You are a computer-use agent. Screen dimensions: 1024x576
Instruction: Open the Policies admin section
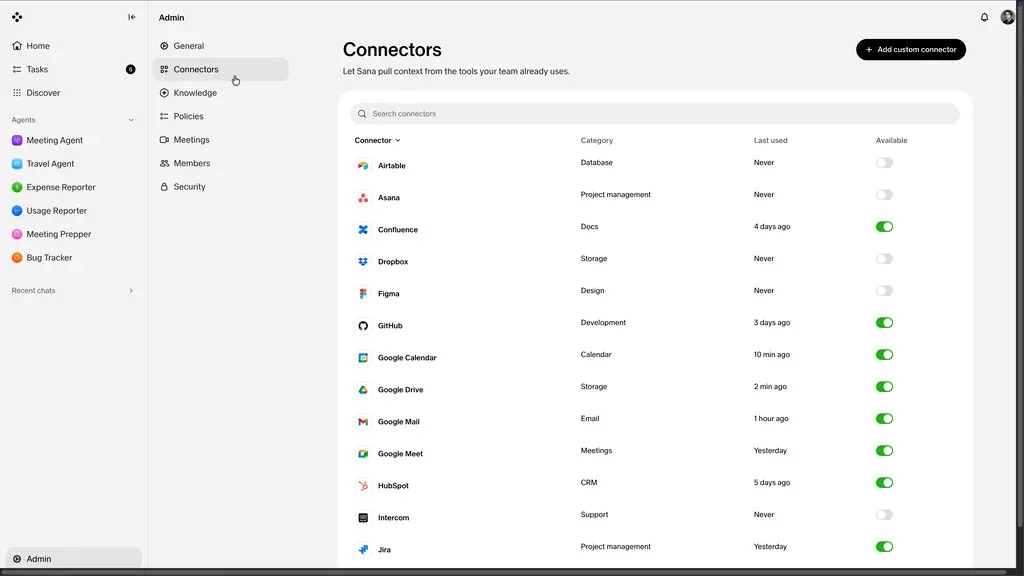pos(221,116)
